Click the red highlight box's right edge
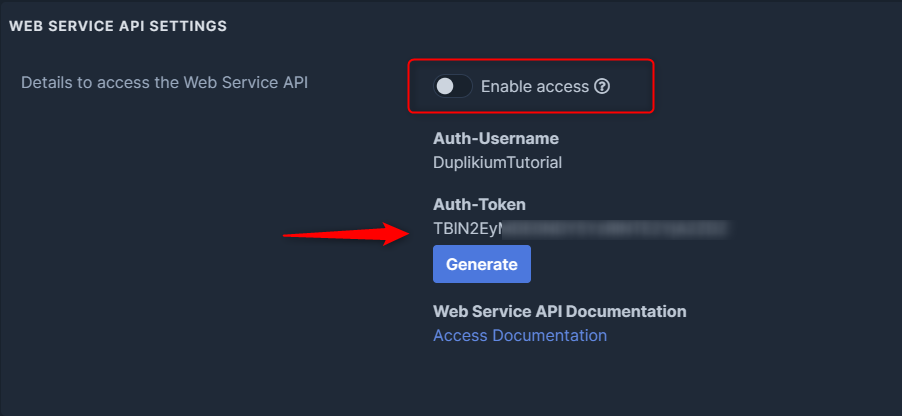Viewport: 902px width, 416px height. (x=654, y=87)
